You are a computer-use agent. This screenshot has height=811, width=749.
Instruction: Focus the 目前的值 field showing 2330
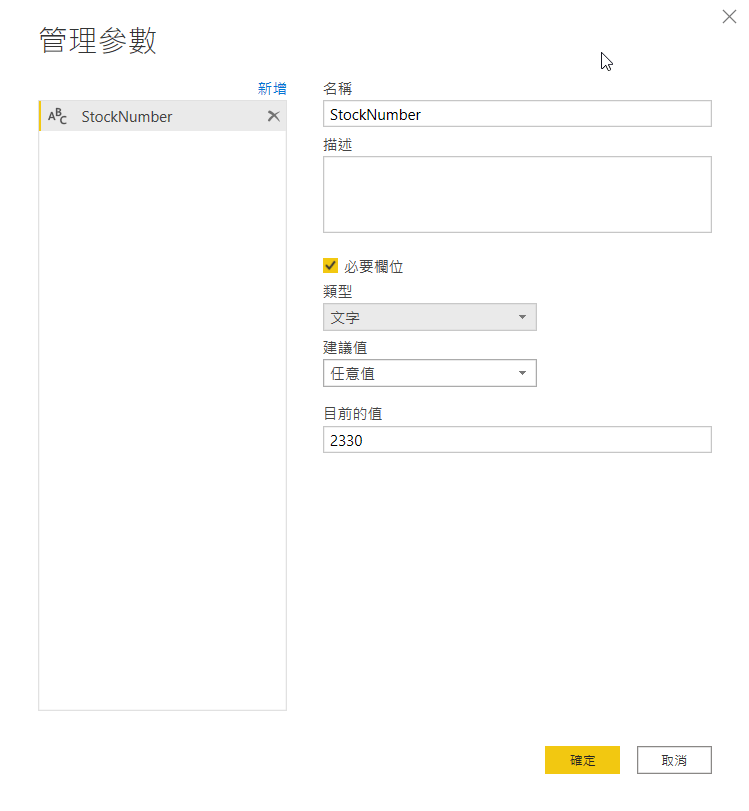516,440
